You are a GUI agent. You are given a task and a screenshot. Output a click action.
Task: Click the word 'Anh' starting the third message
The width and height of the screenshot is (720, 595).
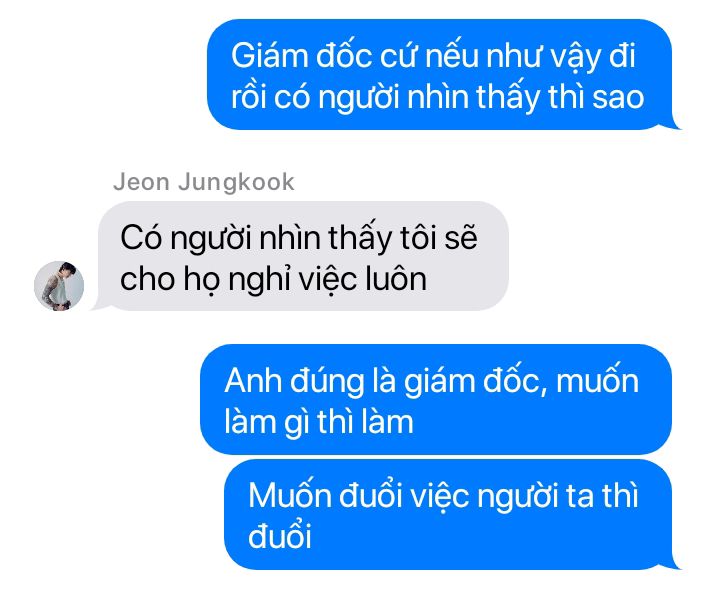pos(253,381)
